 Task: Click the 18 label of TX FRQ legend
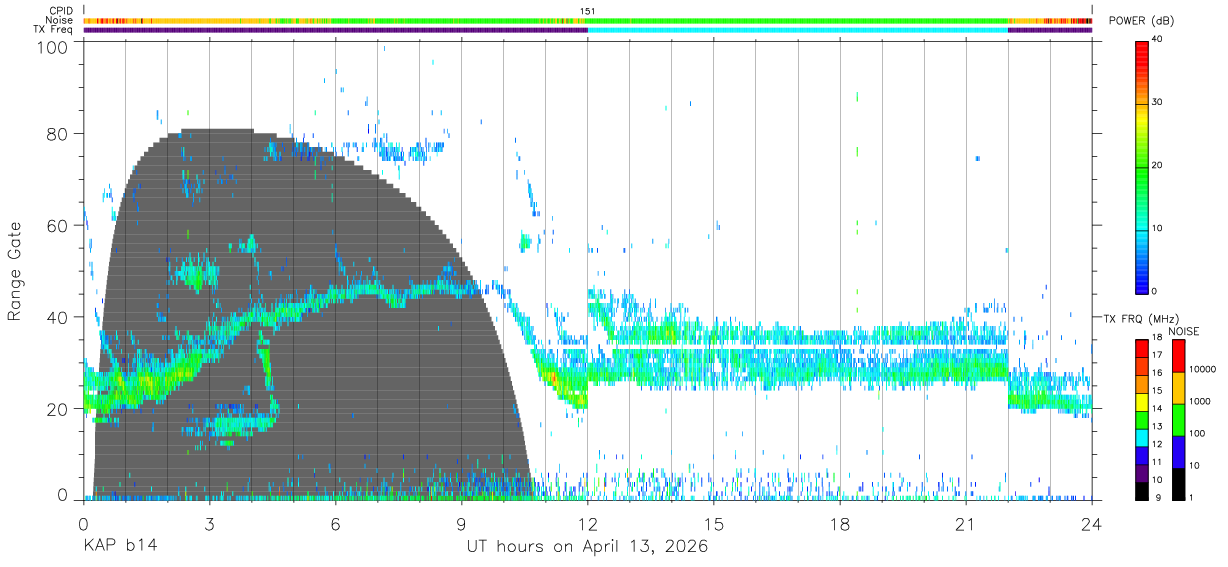[1158, 338]
